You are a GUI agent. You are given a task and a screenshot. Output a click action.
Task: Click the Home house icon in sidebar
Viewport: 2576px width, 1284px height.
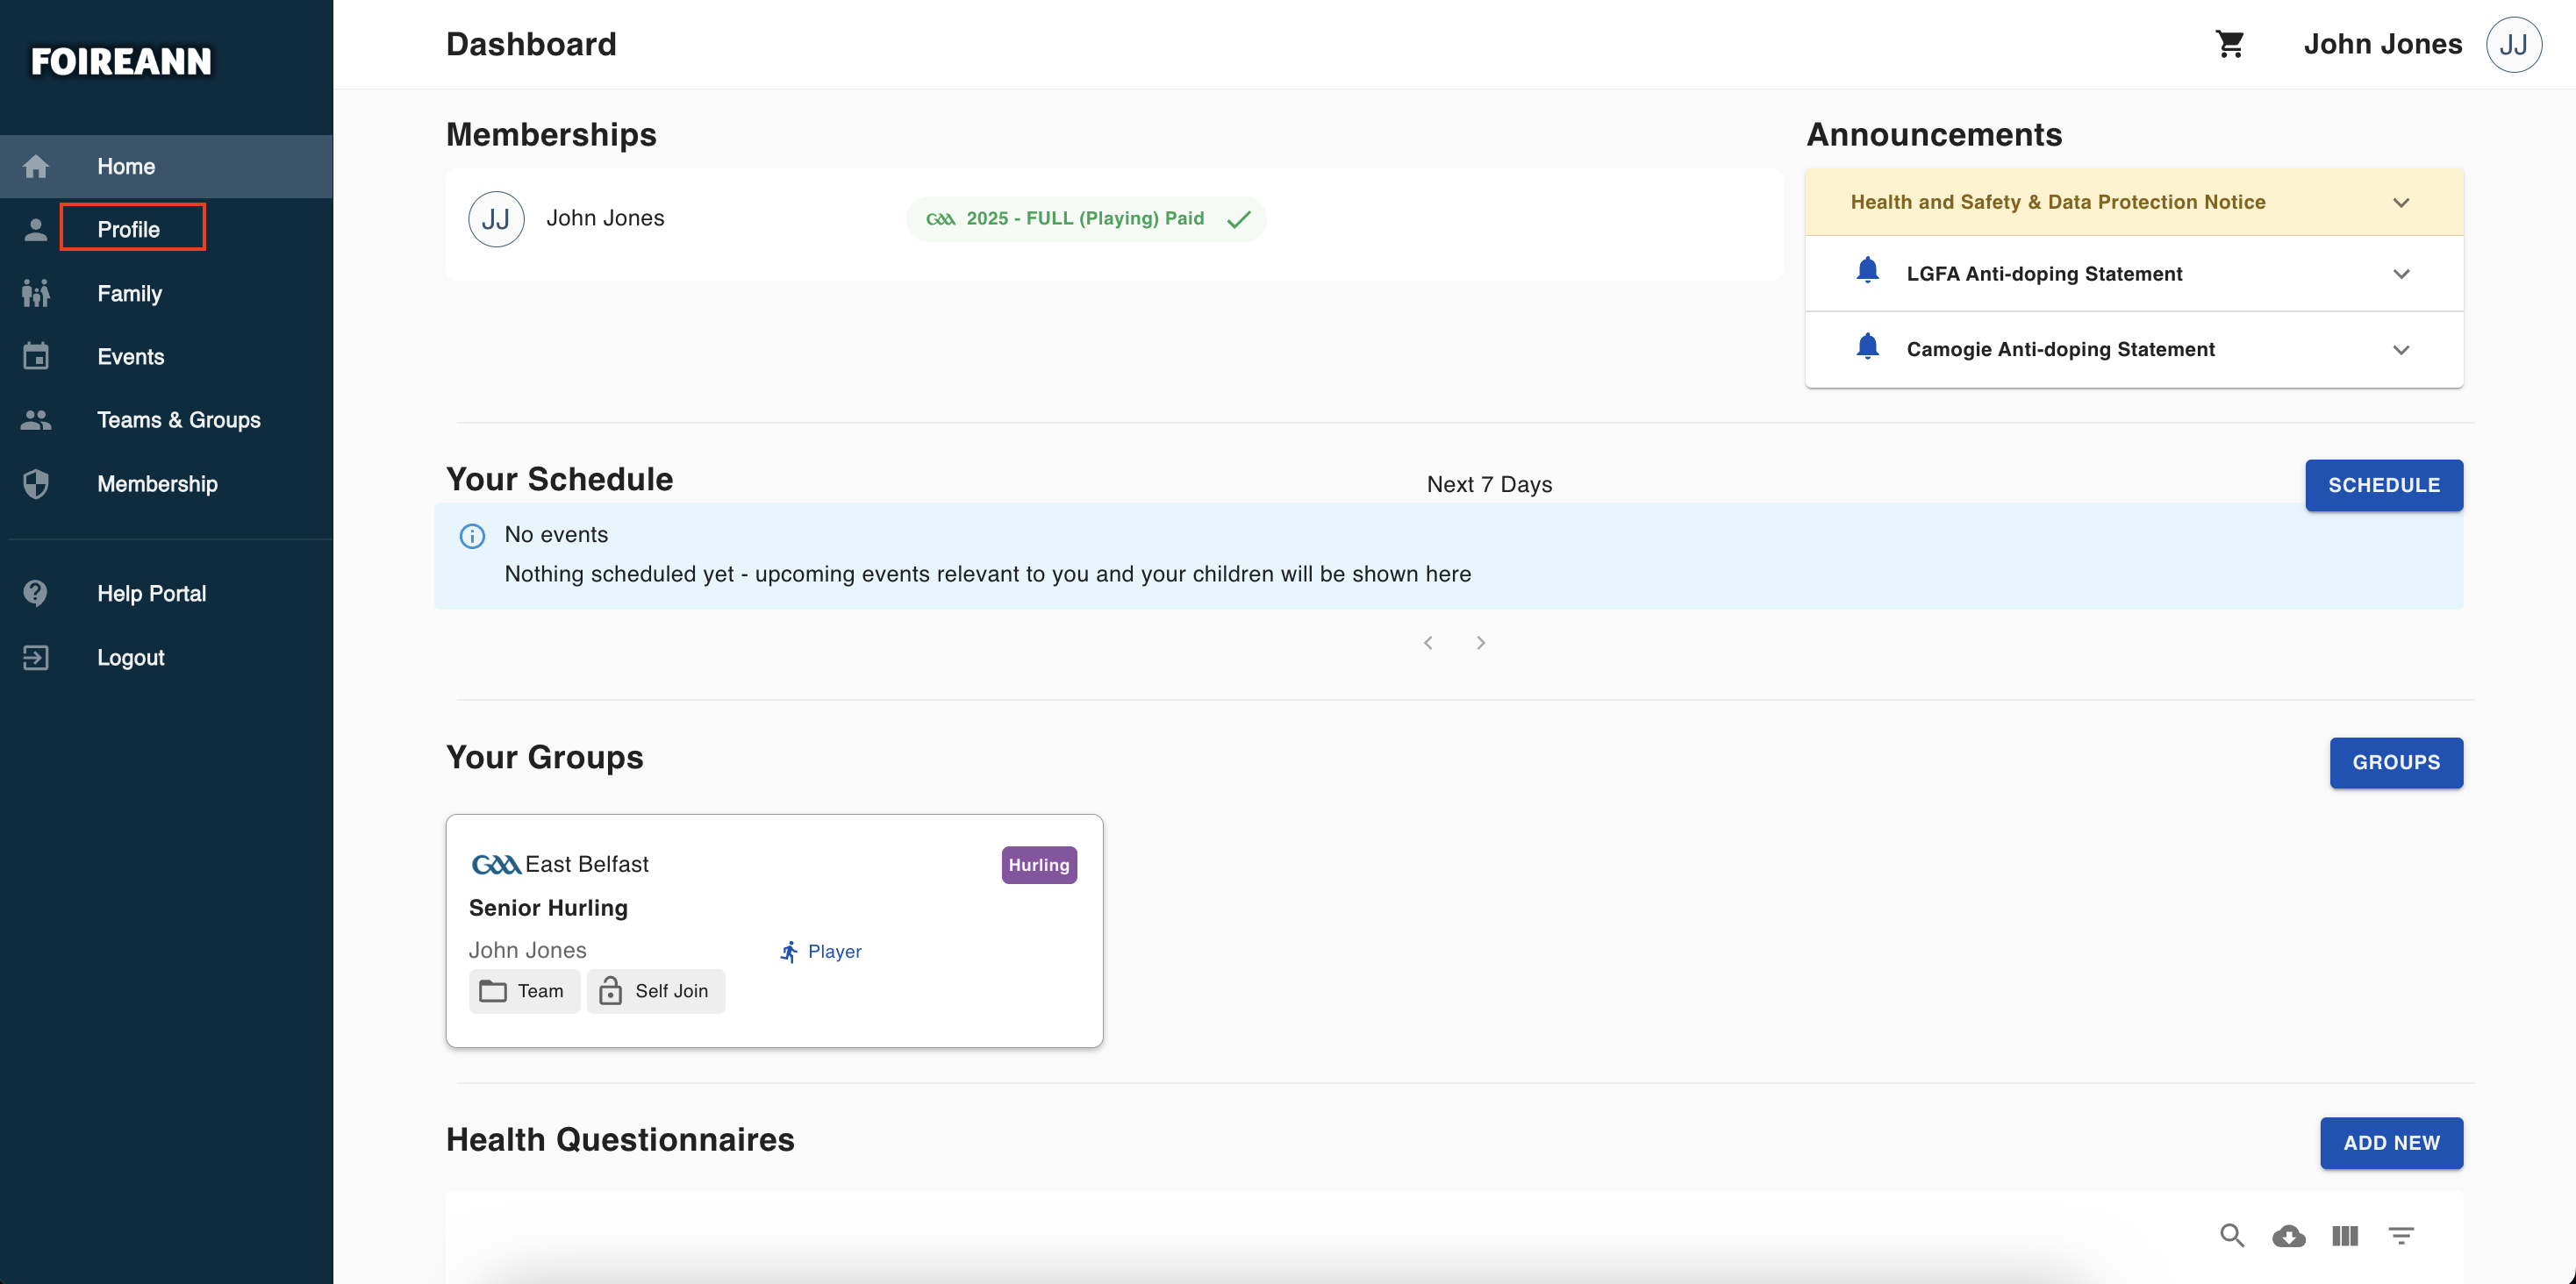[36, 166]
